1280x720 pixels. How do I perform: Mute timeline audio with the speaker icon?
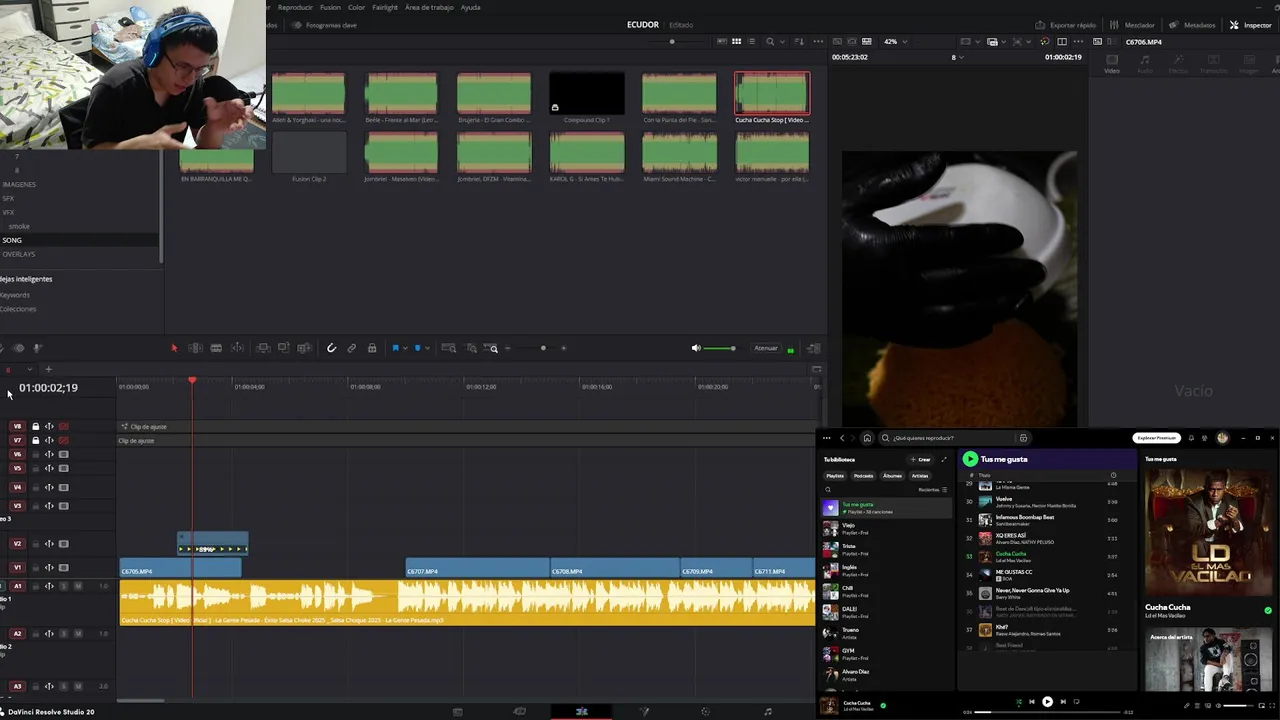696,348
